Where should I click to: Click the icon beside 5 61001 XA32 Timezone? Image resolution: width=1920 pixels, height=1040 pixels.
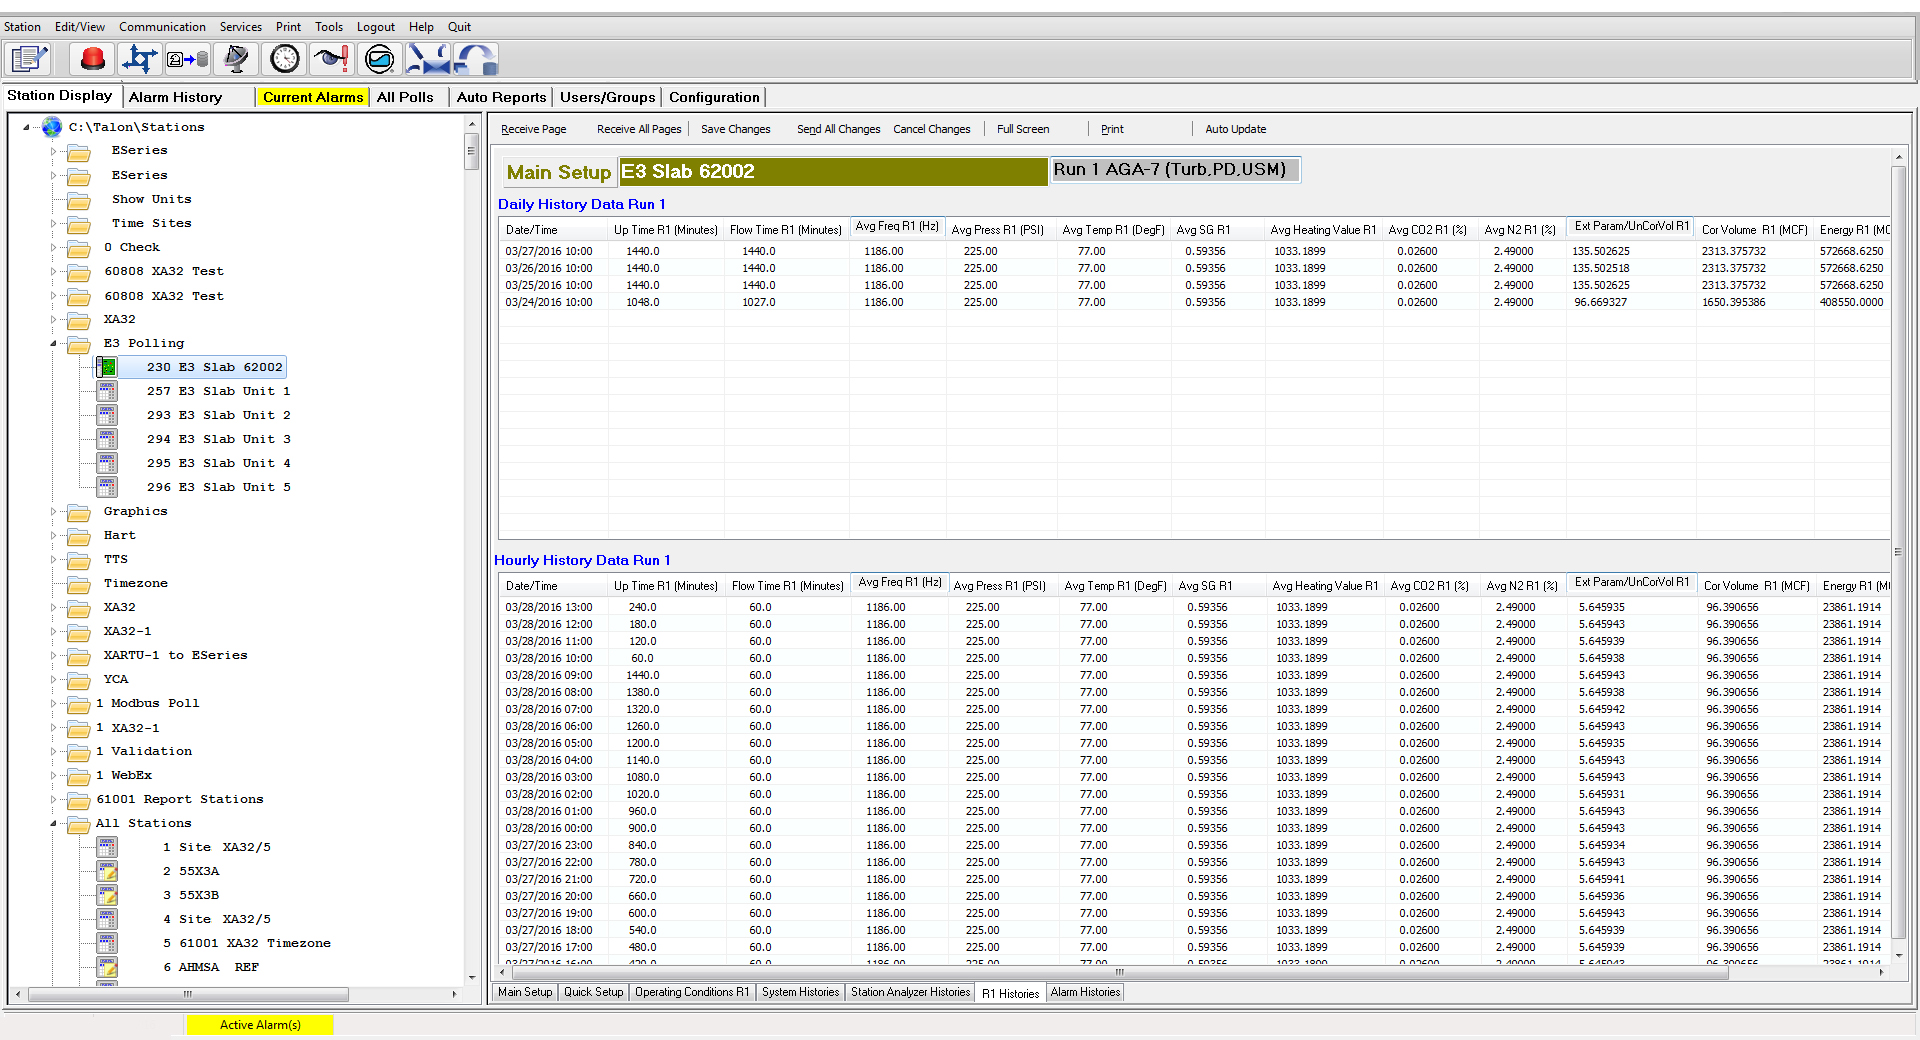tap(107, 943)
